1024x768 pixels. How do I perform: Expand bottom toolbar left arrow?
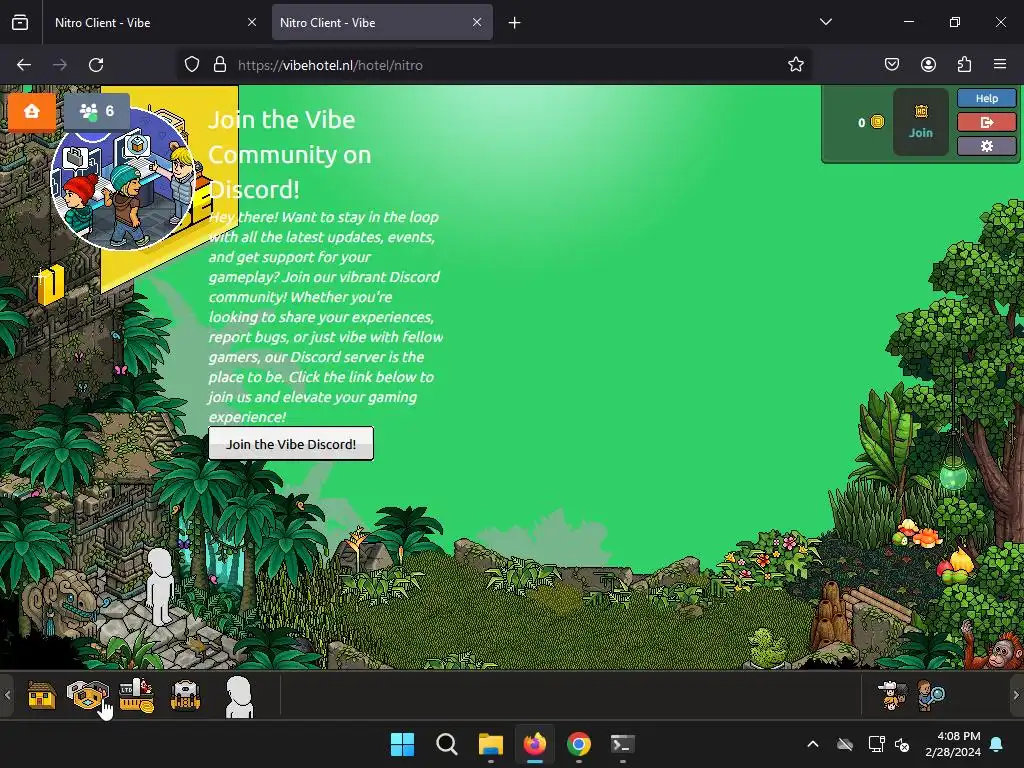coord(7,696)
